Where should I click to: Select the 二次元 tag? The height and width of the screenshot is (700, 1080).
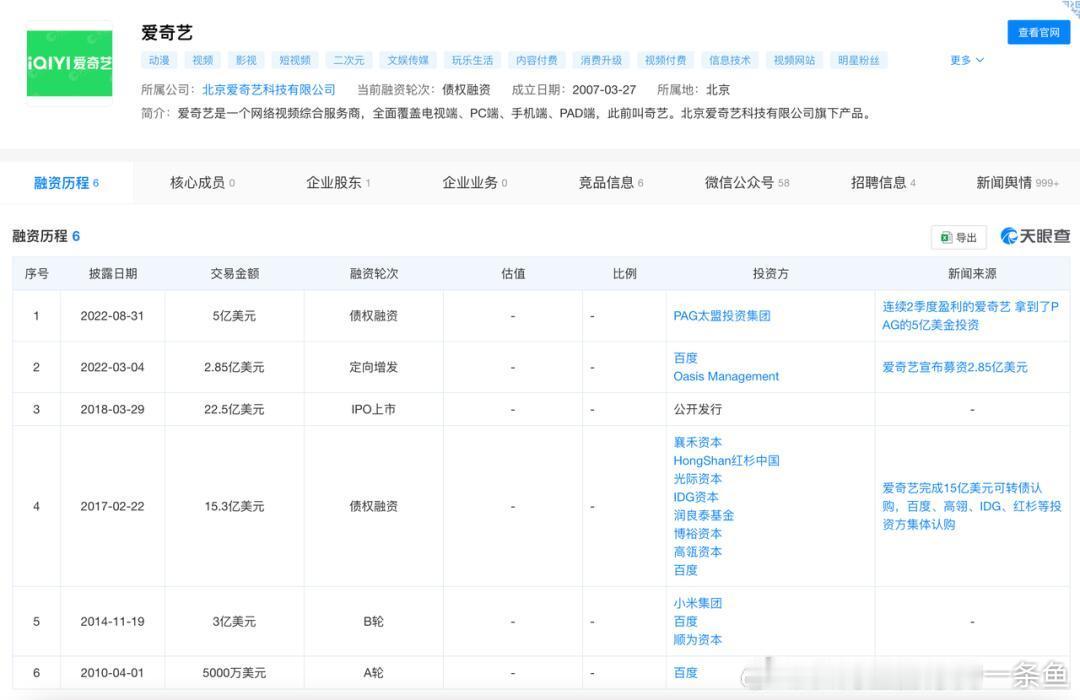[349, 61]
